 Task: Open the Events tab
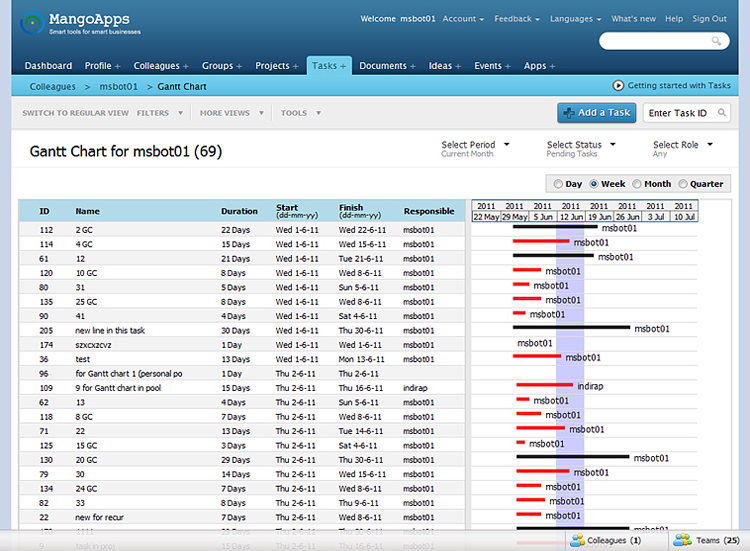pos(488,66)
